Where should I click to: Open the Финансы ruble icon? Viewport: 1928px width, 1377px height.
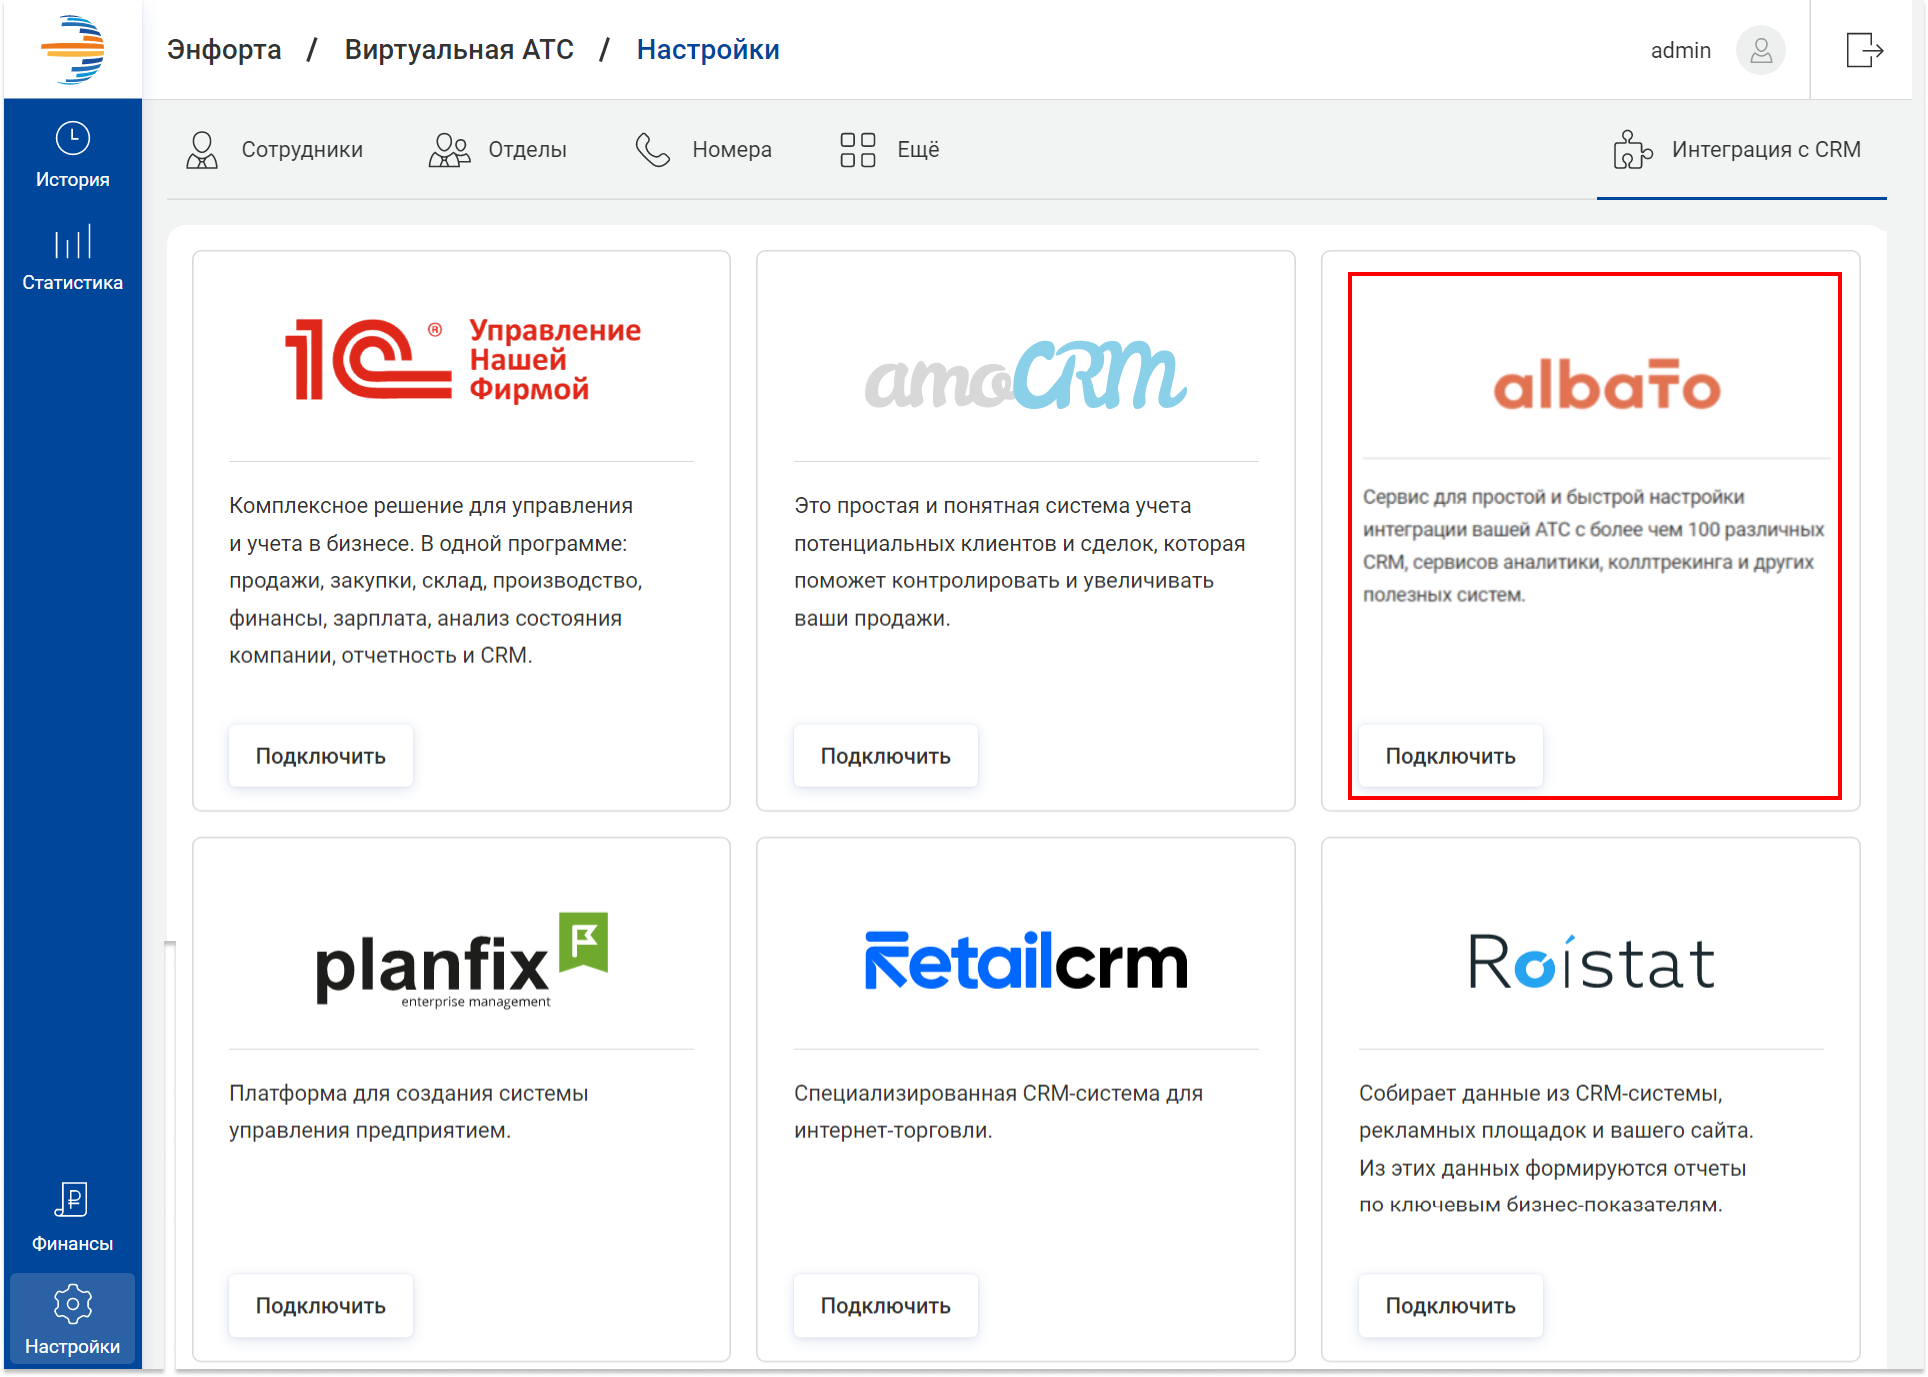click(72, 1199)
